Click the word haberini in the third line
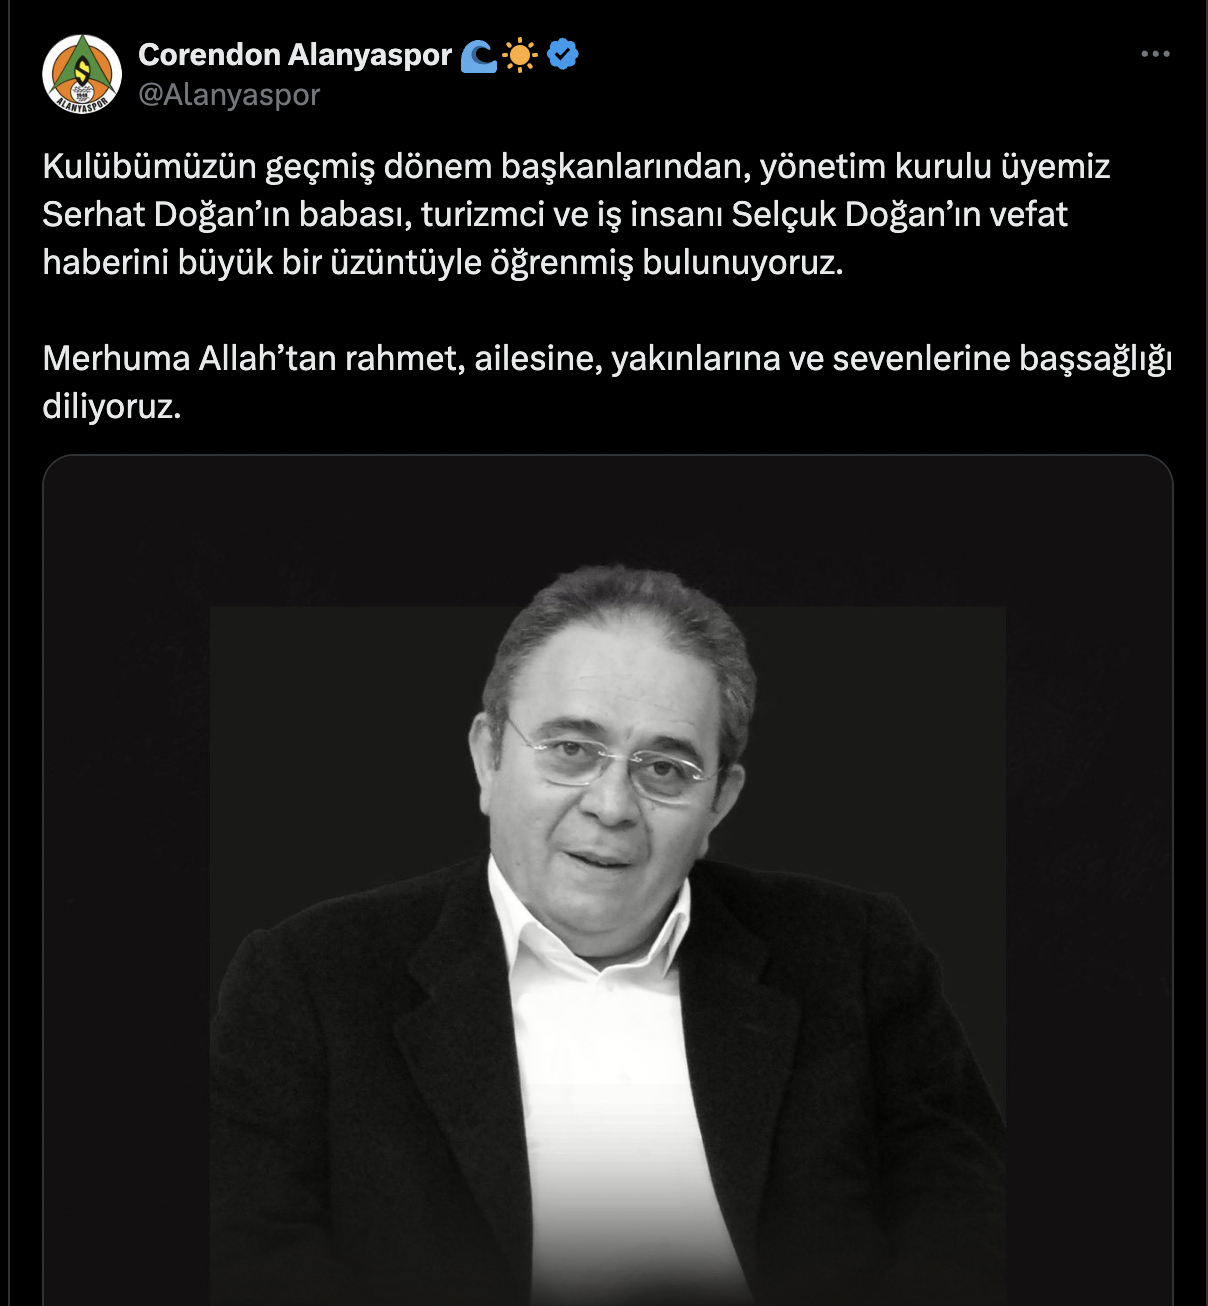 (x=106, y=262)
